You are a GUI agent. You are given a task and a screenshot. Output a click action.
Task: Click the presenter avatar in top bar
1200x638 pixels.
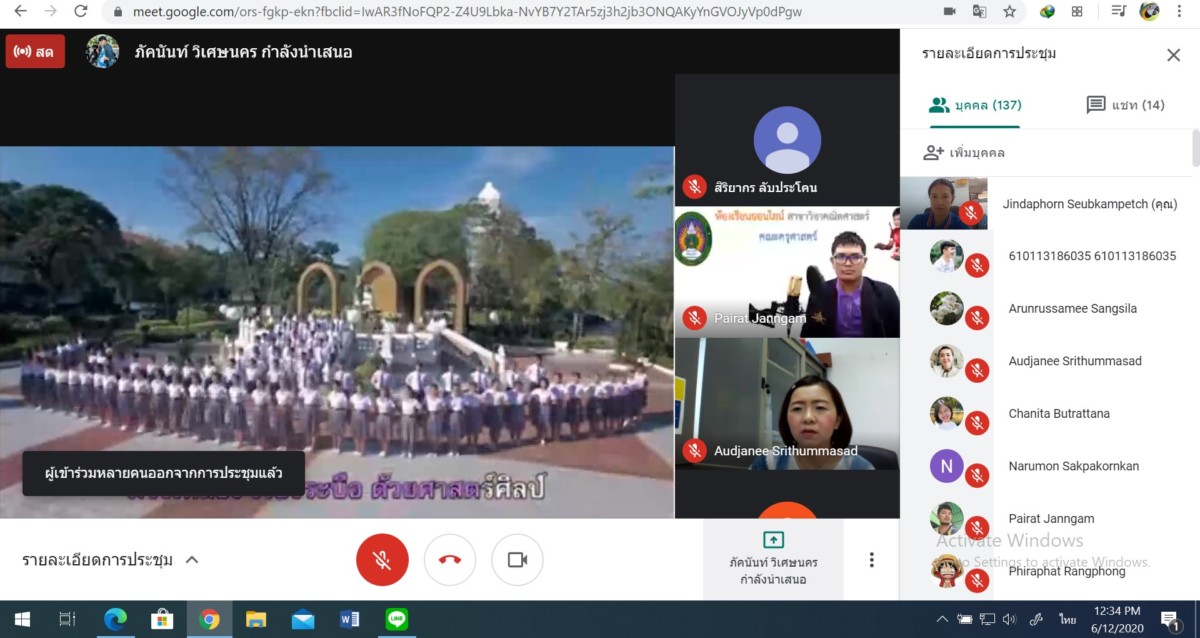point(102,52)
